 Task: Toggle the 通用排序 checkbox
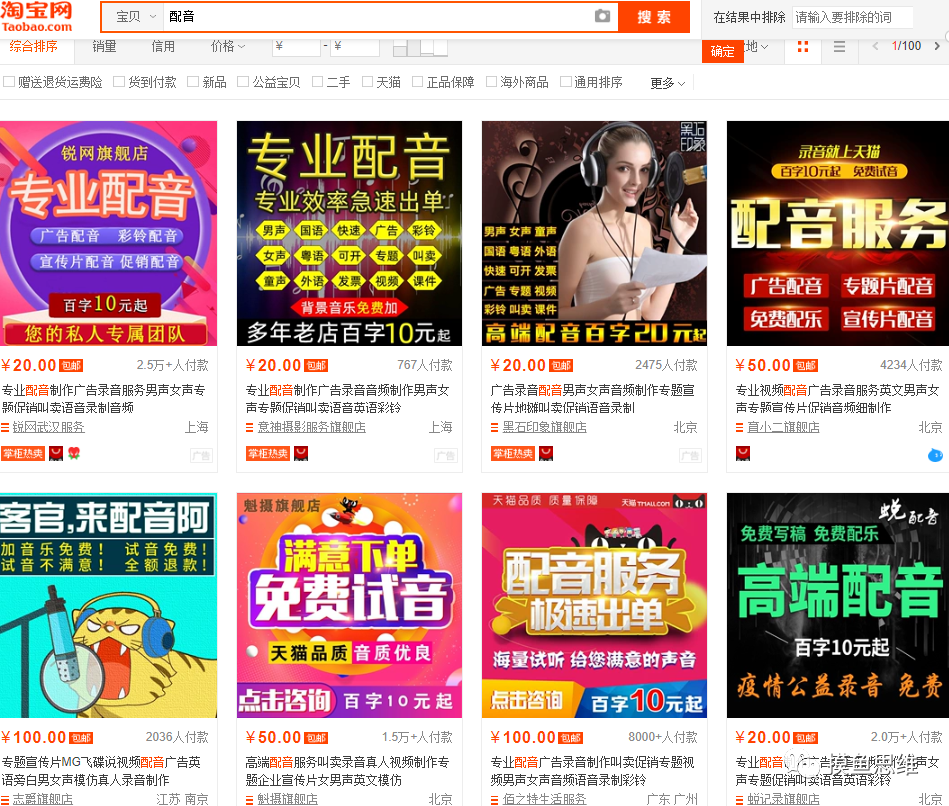[x=566, y=82]
